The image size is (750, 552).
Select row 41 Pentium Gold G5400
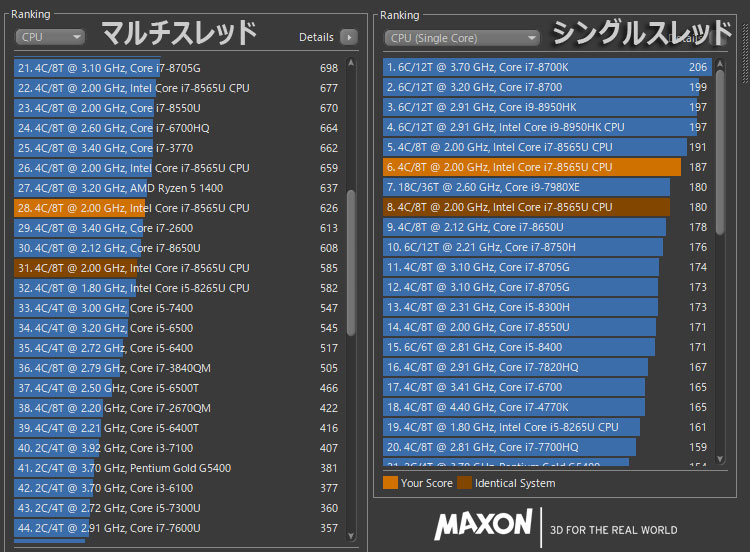pos(178,468)
